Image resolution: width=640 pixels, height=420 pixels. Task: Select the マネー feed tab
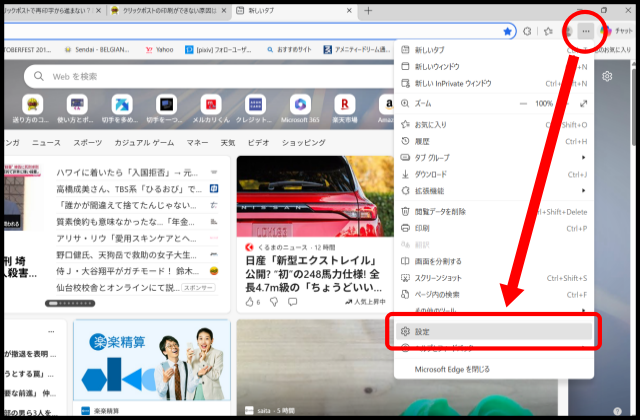click(x=197, y=143)
